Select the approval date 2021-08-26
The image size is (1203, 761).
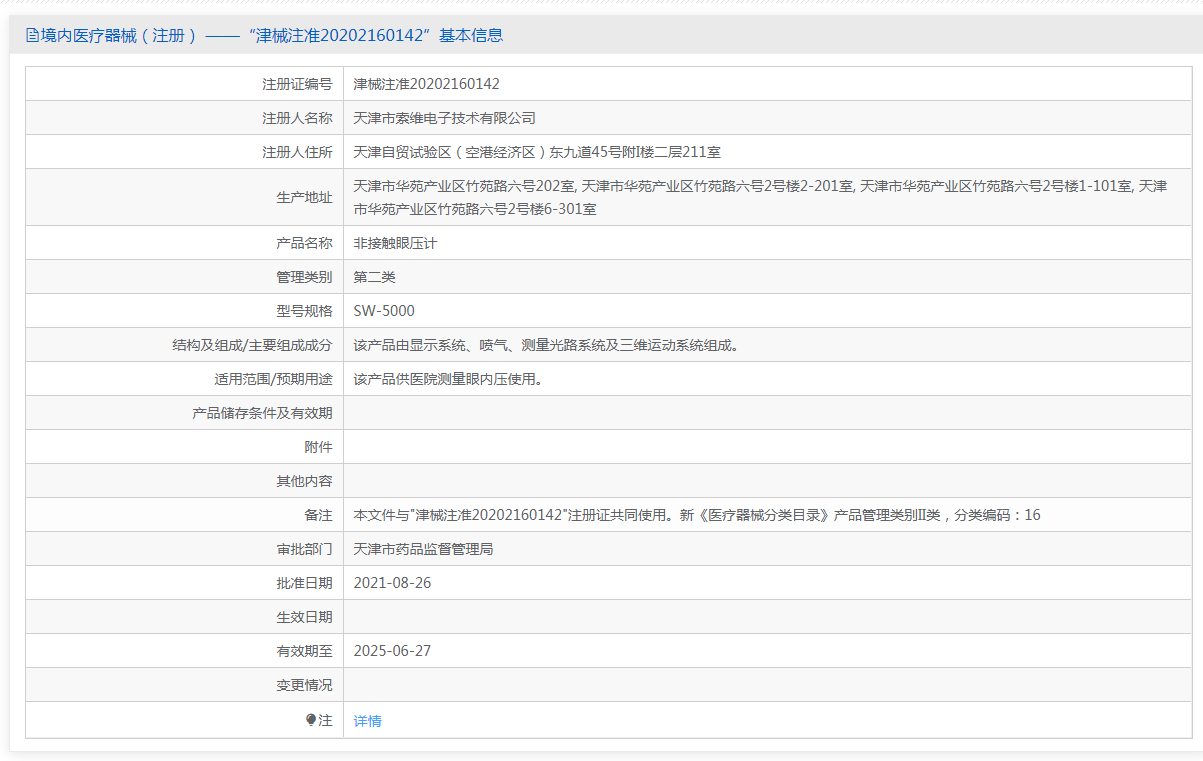pyautogui.click(x=392, y=583)
